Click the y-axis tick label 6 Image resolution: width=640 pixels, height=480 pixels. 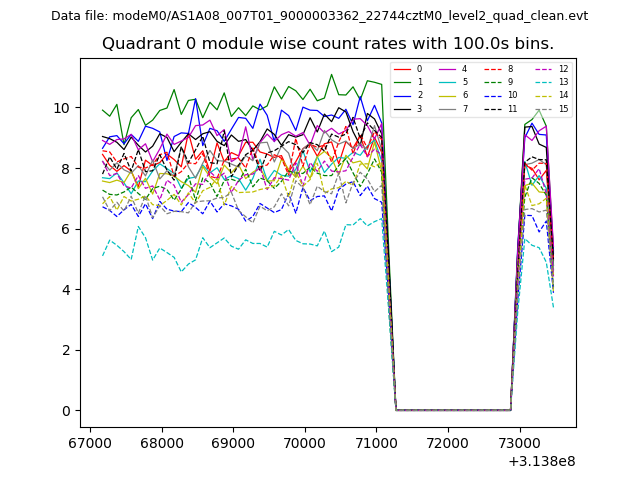[64, 229]
